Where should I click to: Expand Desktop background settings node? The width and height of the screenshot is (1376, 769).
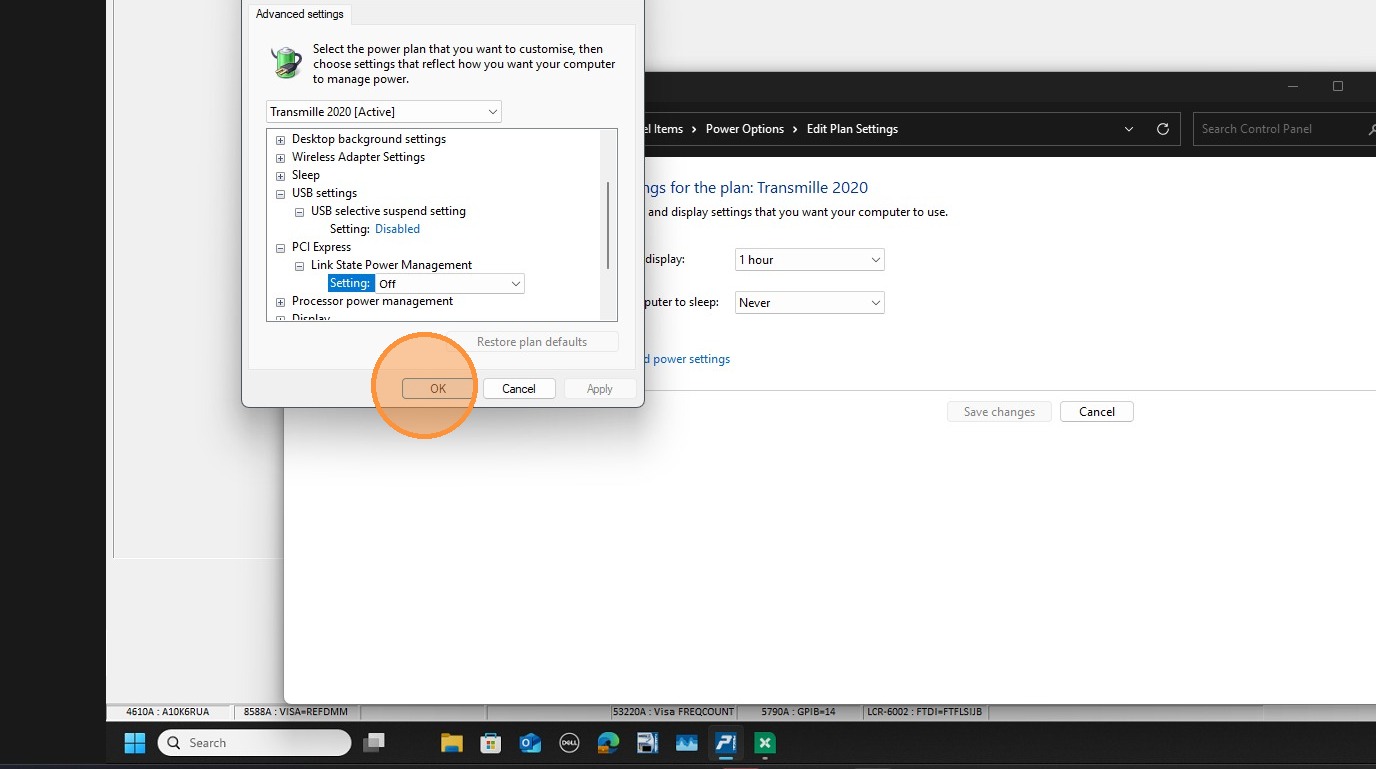pyautogui.click(x=280, y=140)
